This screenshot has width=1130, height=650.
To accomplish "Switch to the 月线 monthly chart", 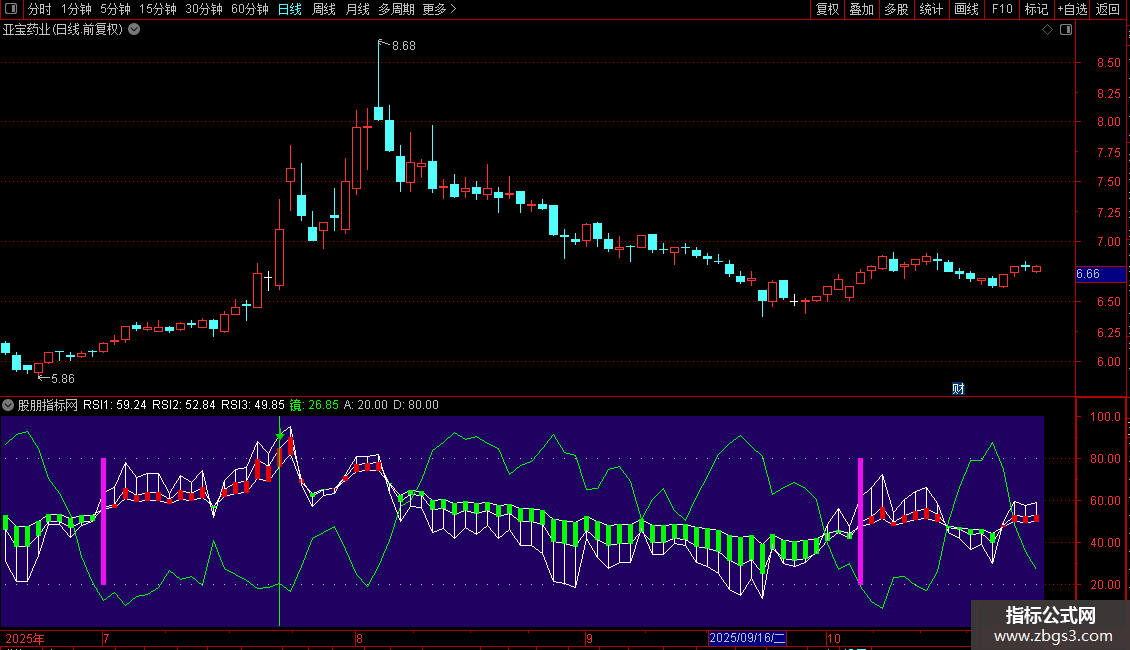I will point(357,9).
